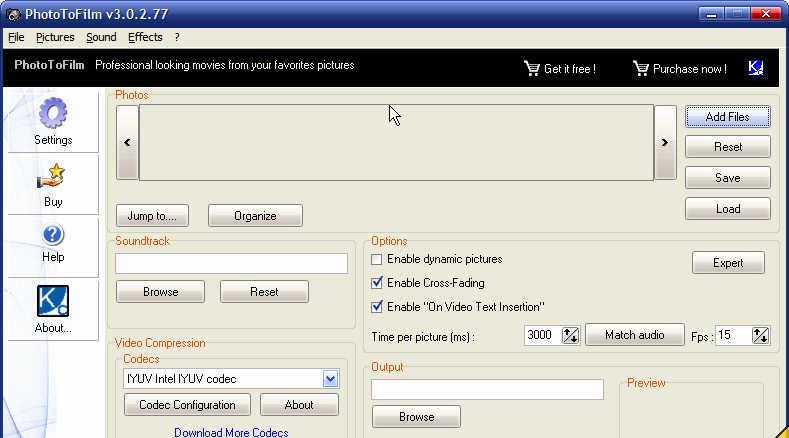Minimize the PhotoToFilm window
The image size is (789, 438).
(x=711, y=14)
